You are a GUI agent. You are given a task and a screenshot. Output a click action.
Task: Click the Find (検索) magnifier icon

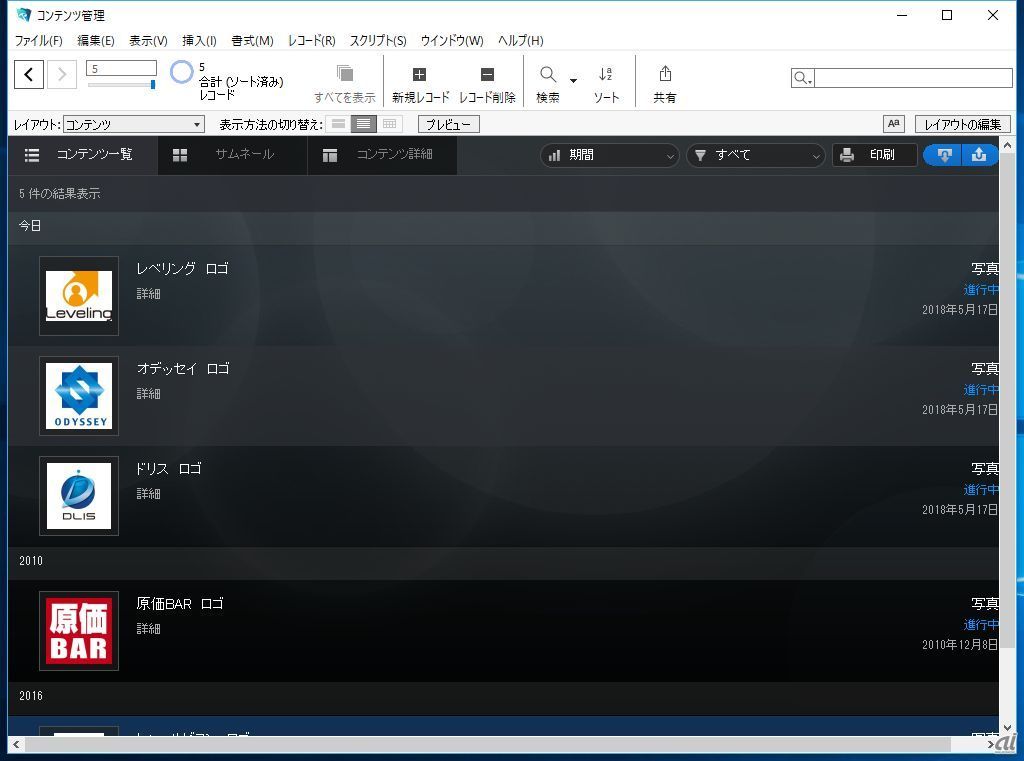click(x=549, y=75)
